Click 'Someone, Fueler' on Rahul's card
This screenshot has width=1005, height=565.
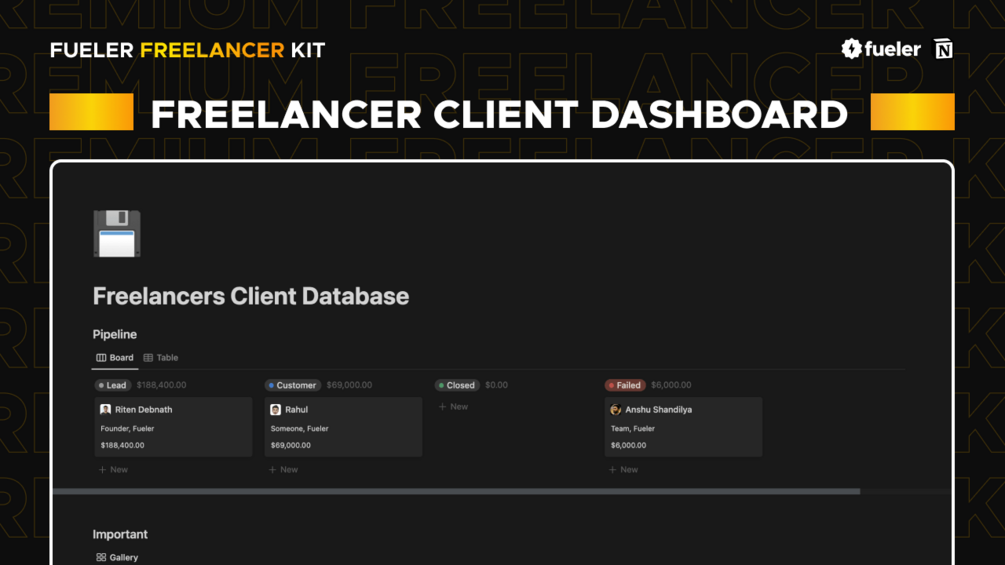tap(299, 429)
